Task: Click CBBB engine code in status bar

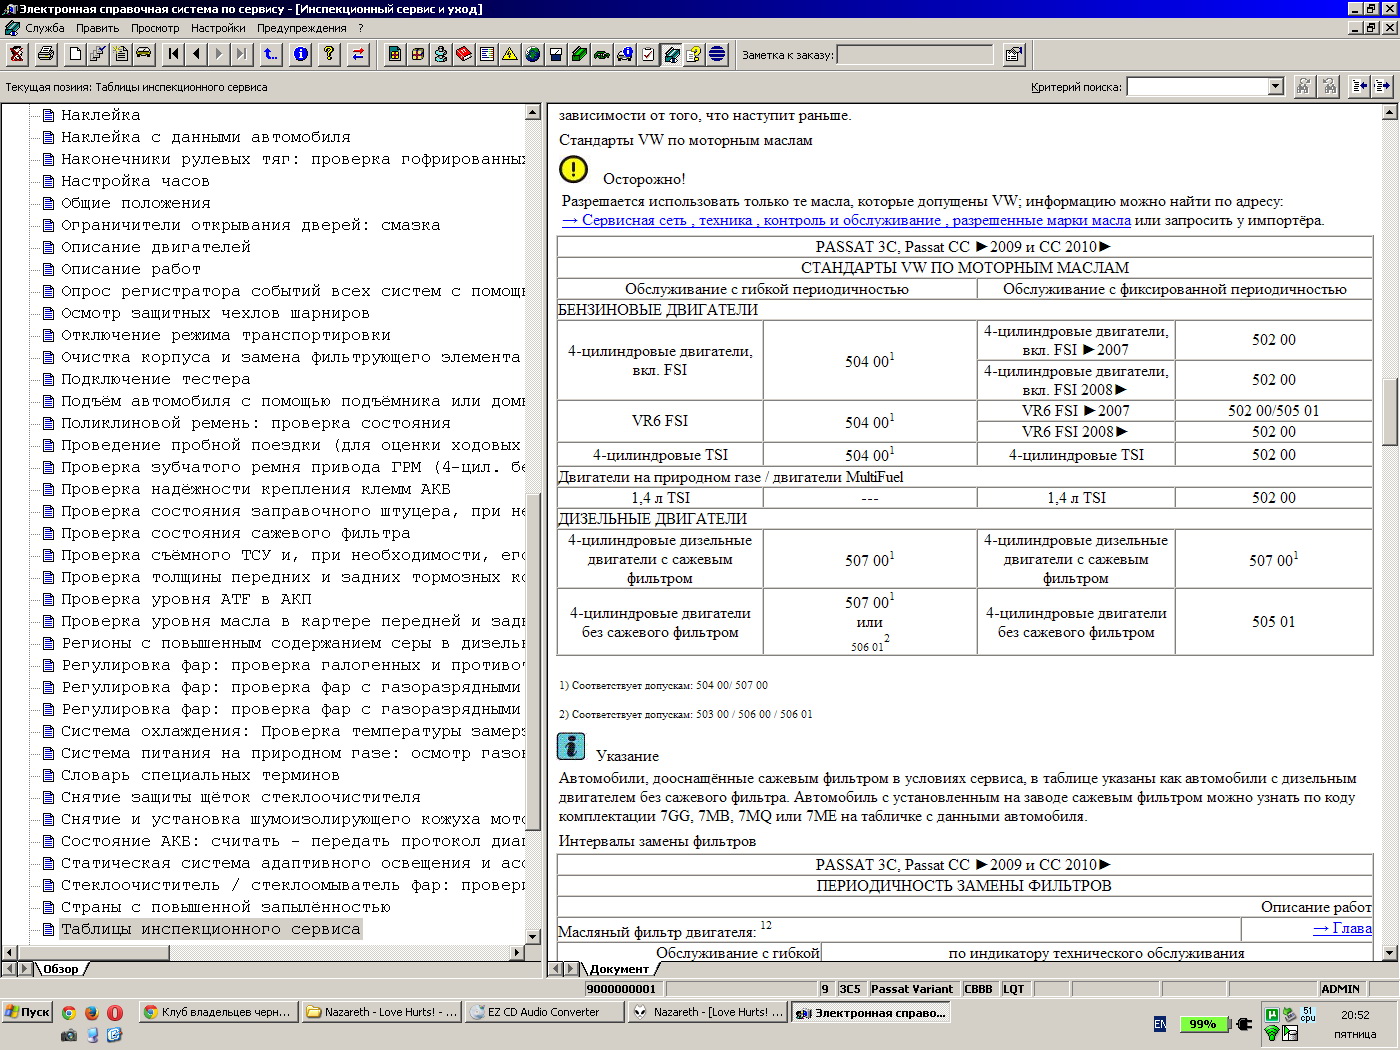Action: click(978, 989)
